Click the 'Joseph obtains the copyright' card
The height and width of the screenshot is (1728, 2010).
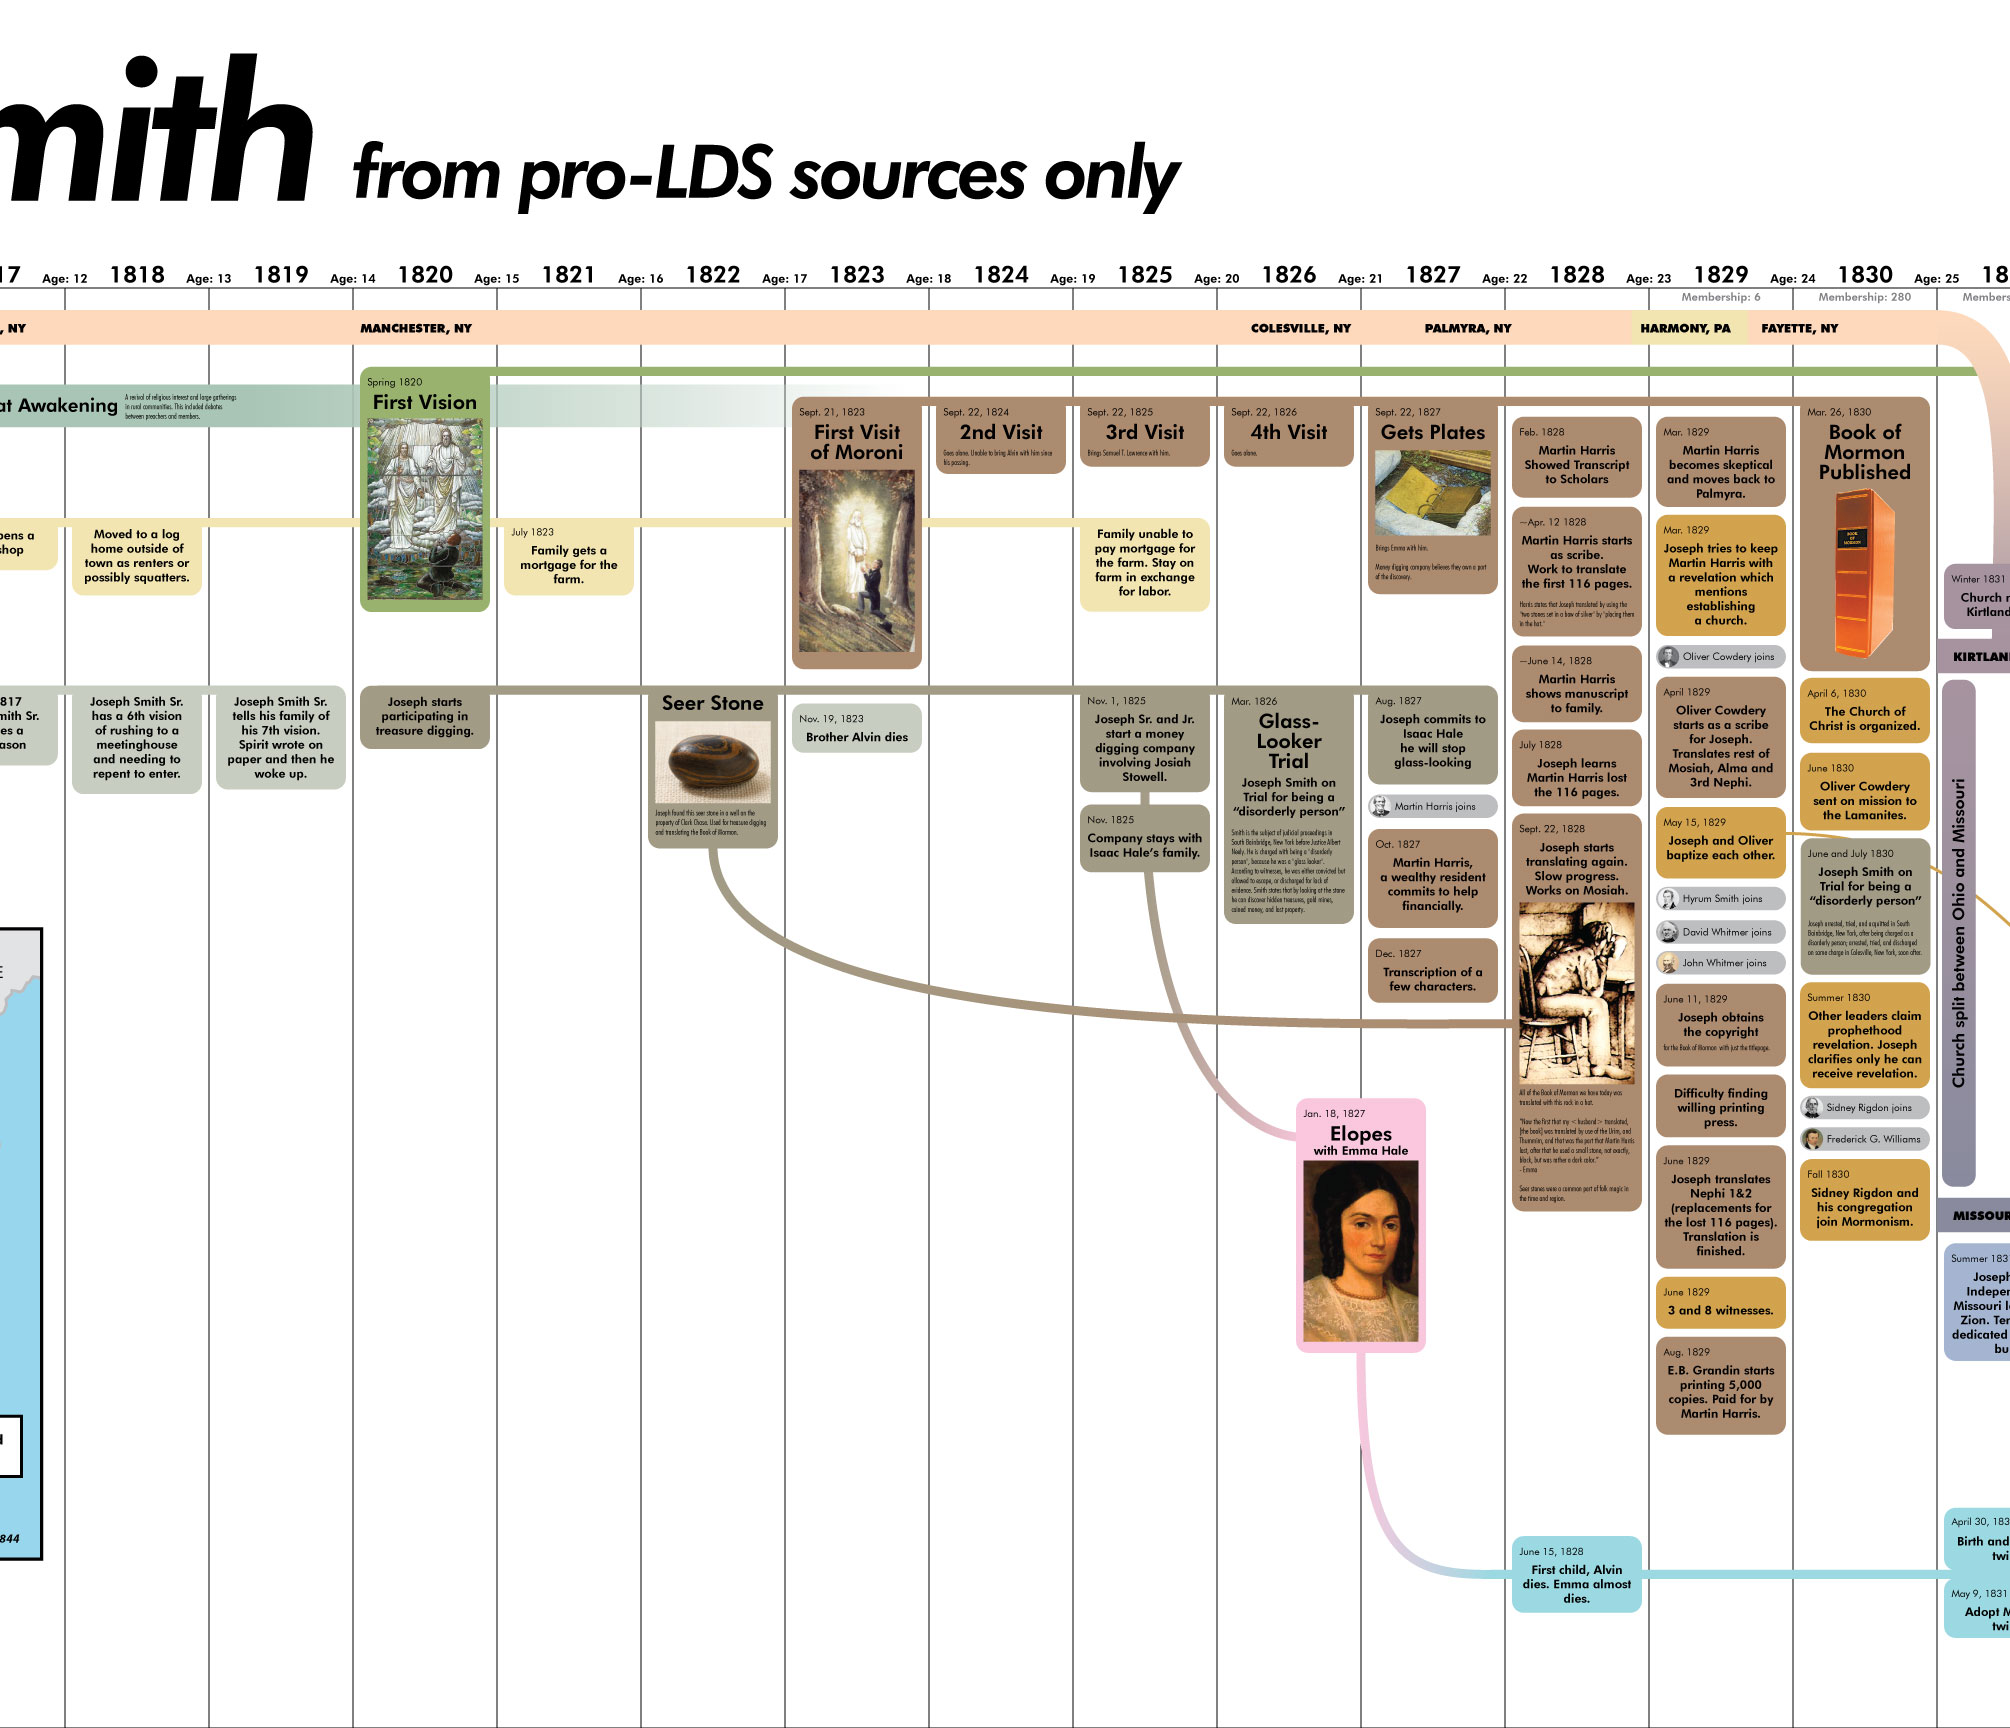[1721, 1025]
